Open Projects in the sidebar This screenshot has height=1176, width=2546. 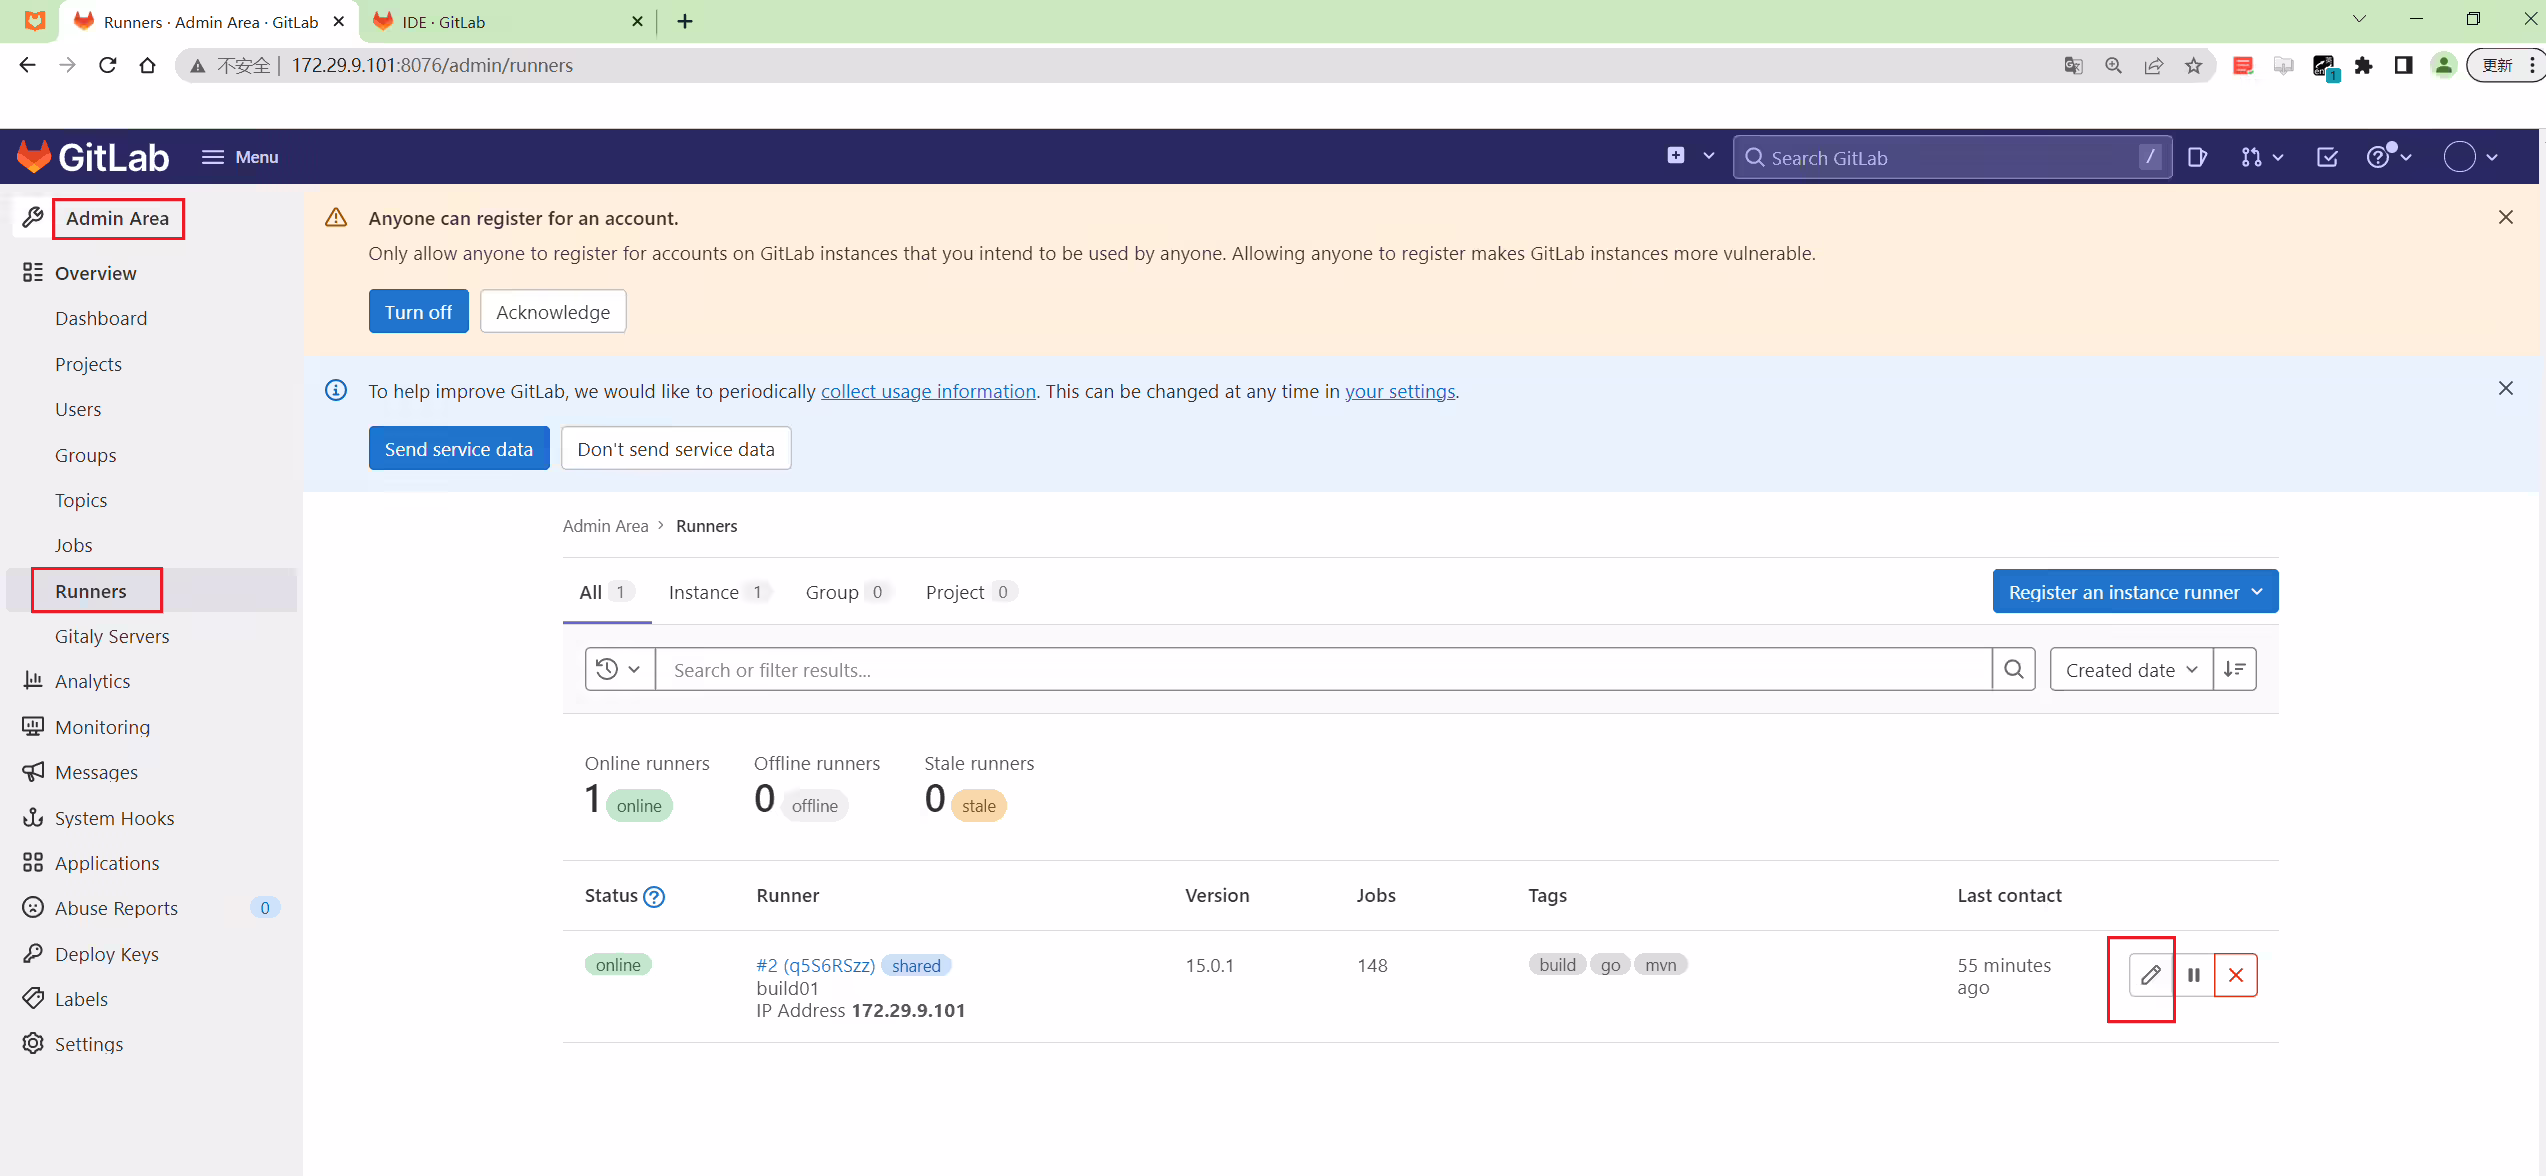[x=88, y=364]
